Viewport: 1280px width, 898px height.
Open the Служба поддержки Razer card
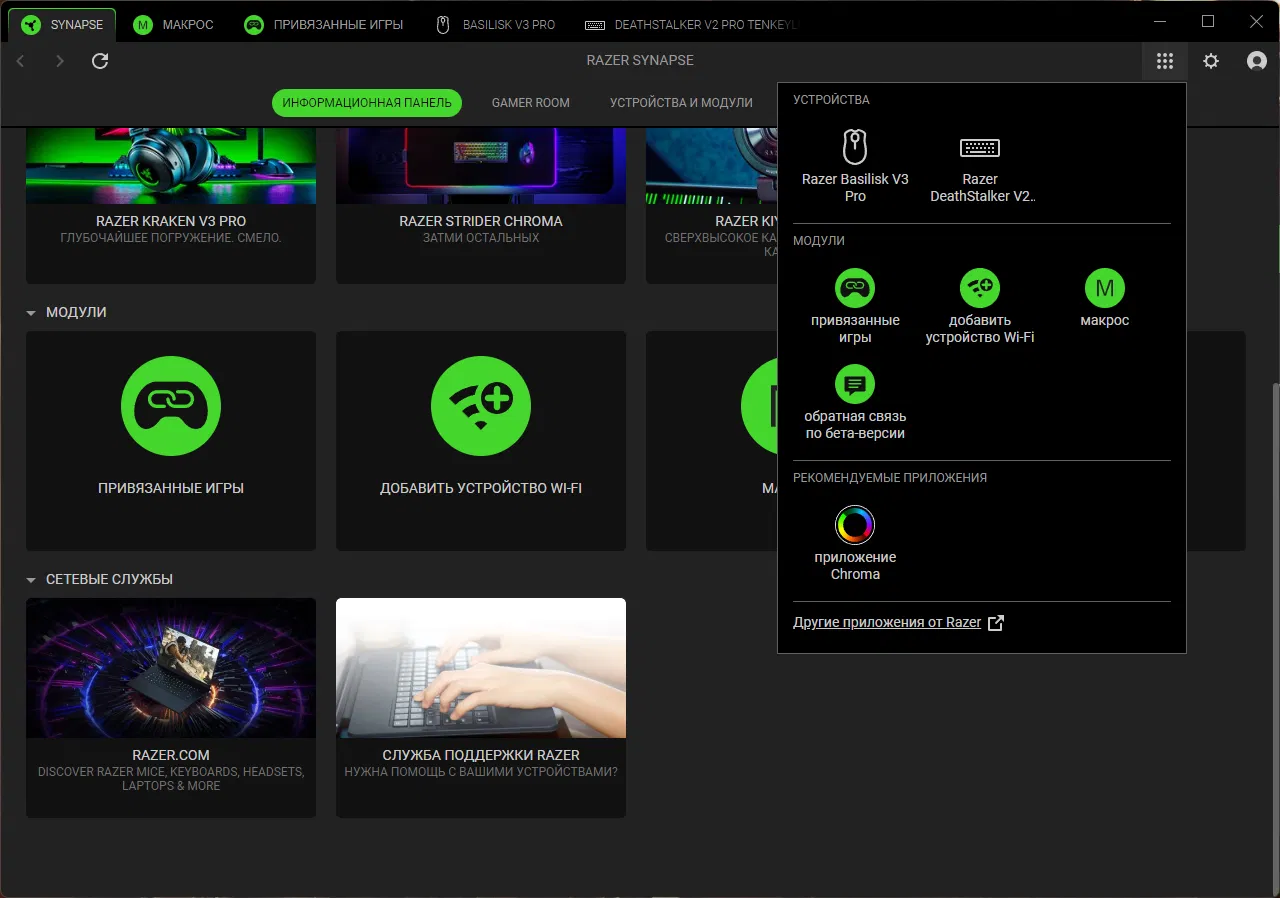coord(481,708)
